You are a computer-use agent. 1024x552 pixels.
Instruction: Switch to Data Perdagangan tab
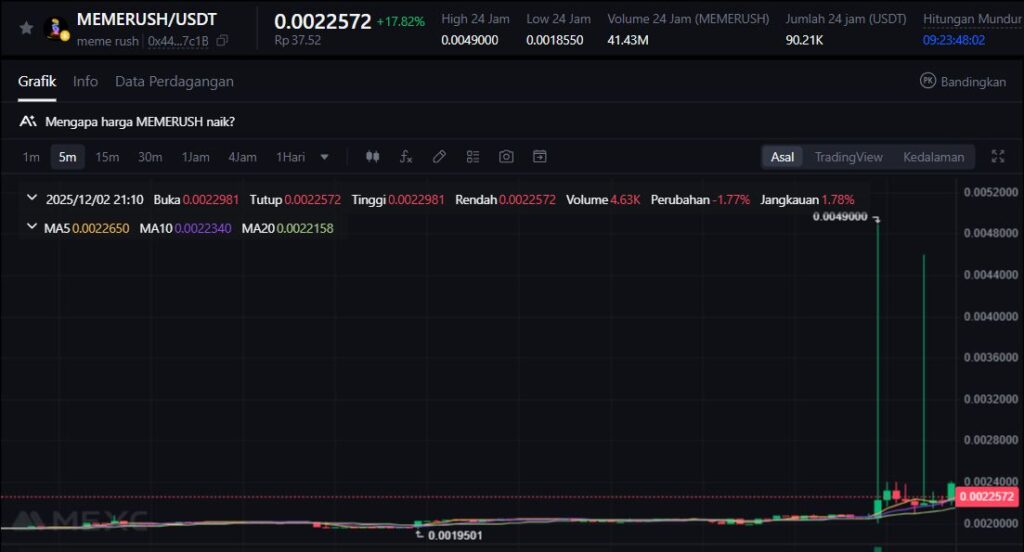tap(174, 81)
